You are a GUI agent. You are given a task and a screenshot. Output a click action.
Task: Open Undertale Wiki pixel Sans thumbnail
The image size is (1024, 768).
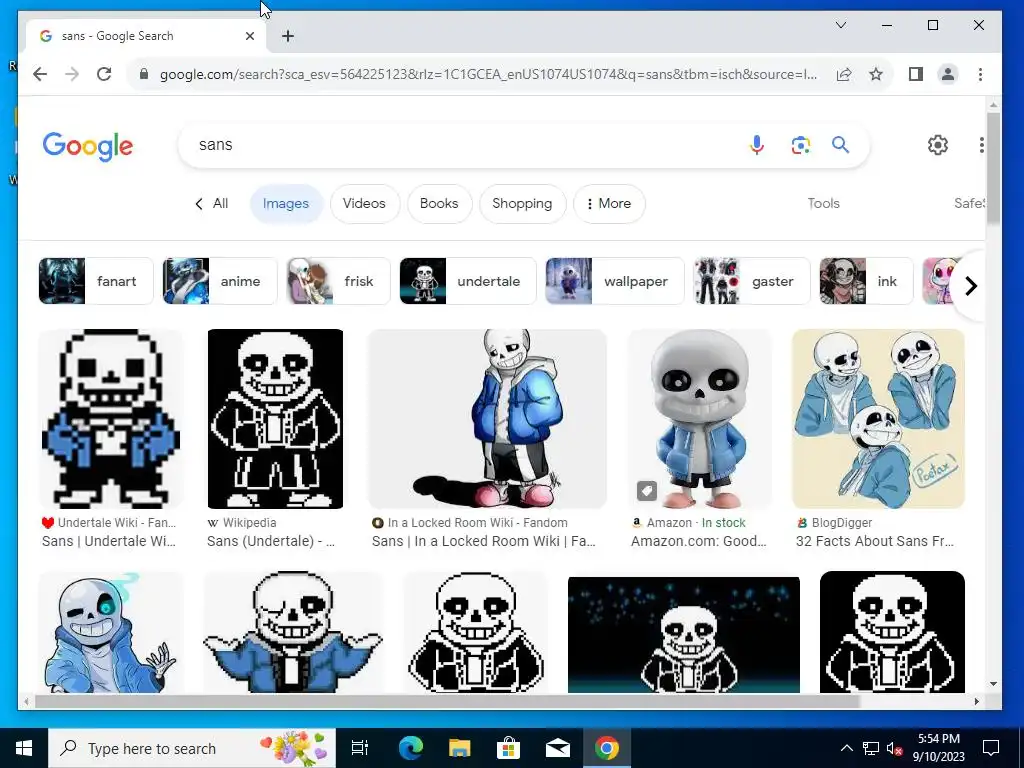(110, 419)
